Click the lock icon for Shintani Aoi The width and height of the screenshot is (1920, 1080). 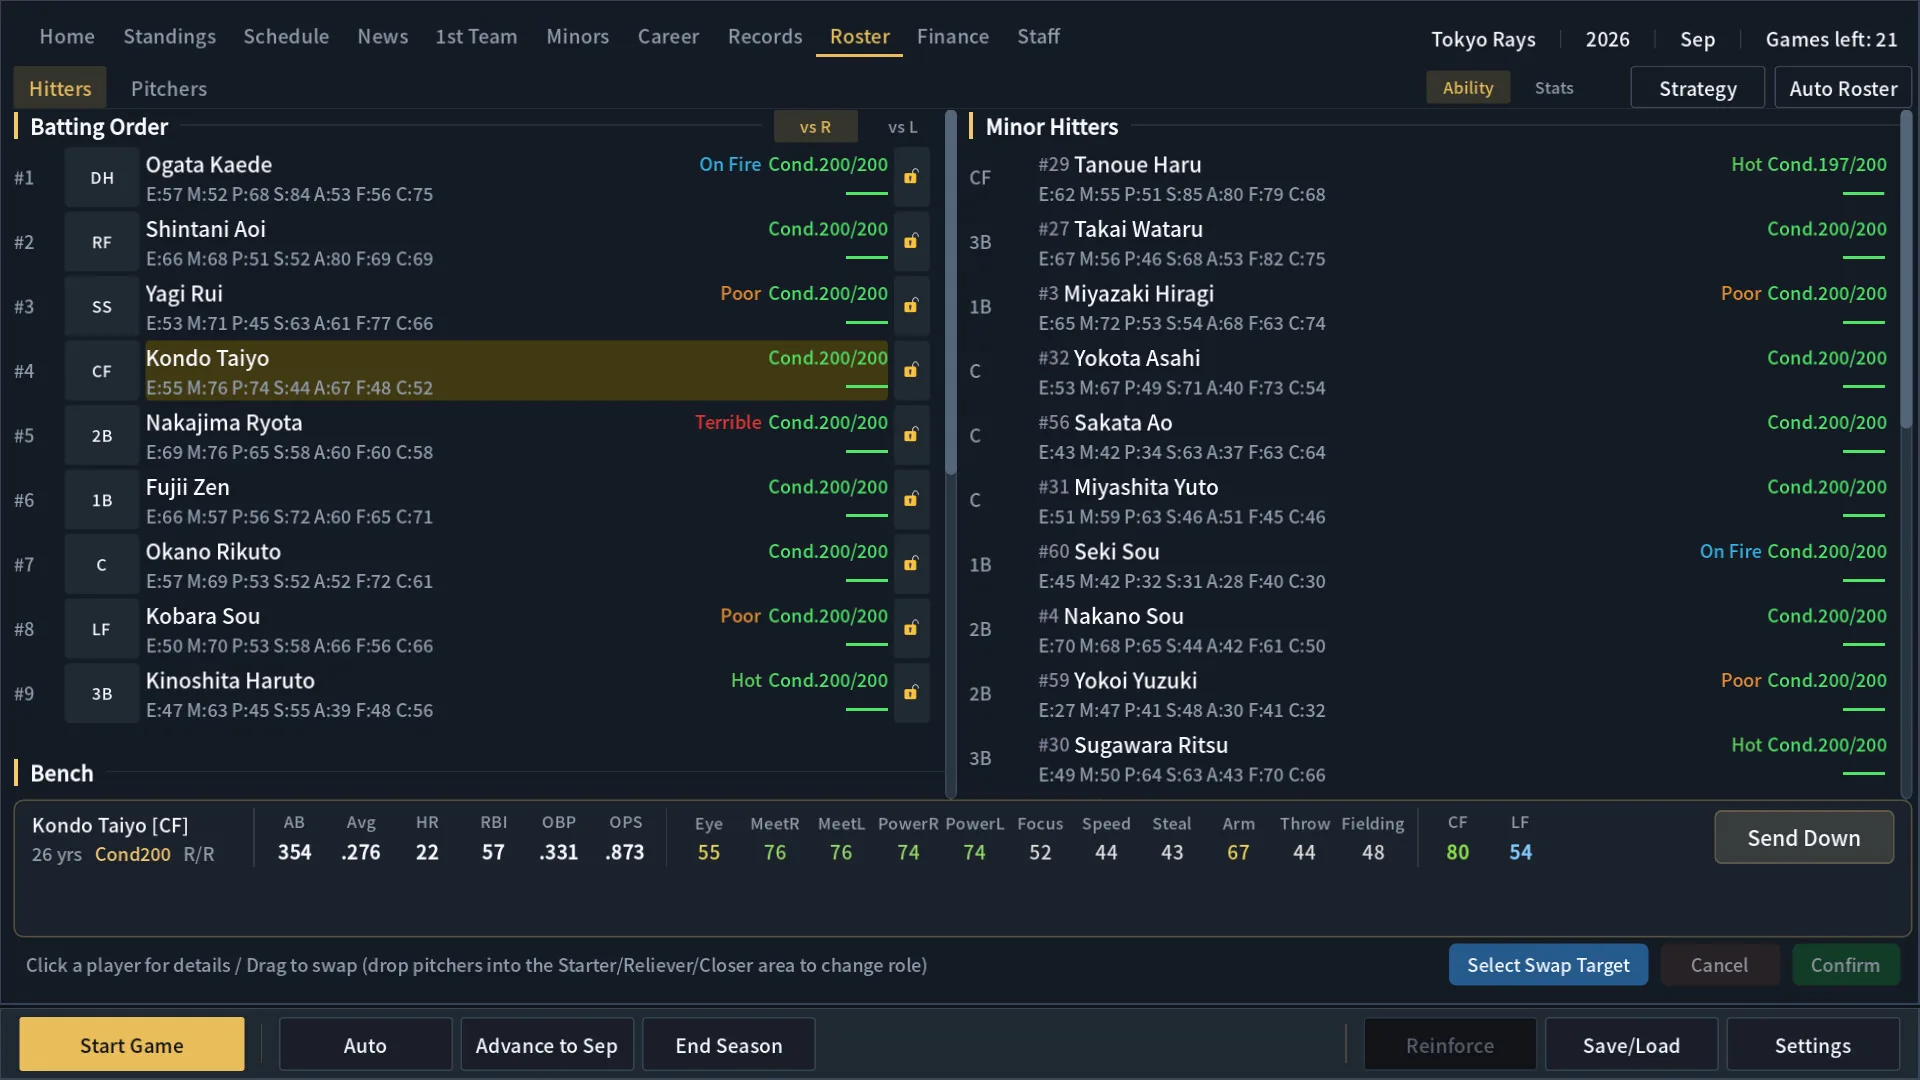click(x=911, y=241)
